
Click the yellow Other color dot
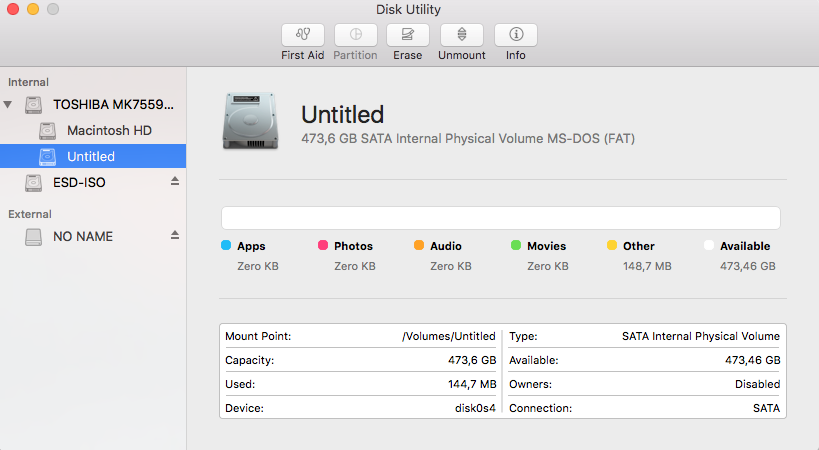pyautogui.click(x=612, y=245)
